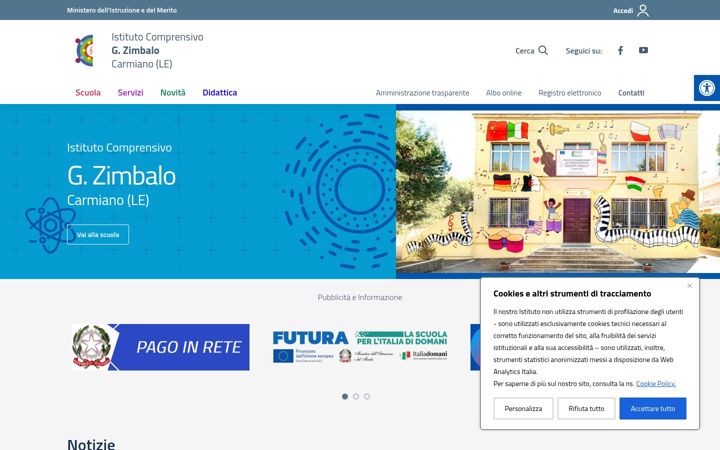720x450 pixels.
Task: Open the Didattica menu
Action: [219, 93]
